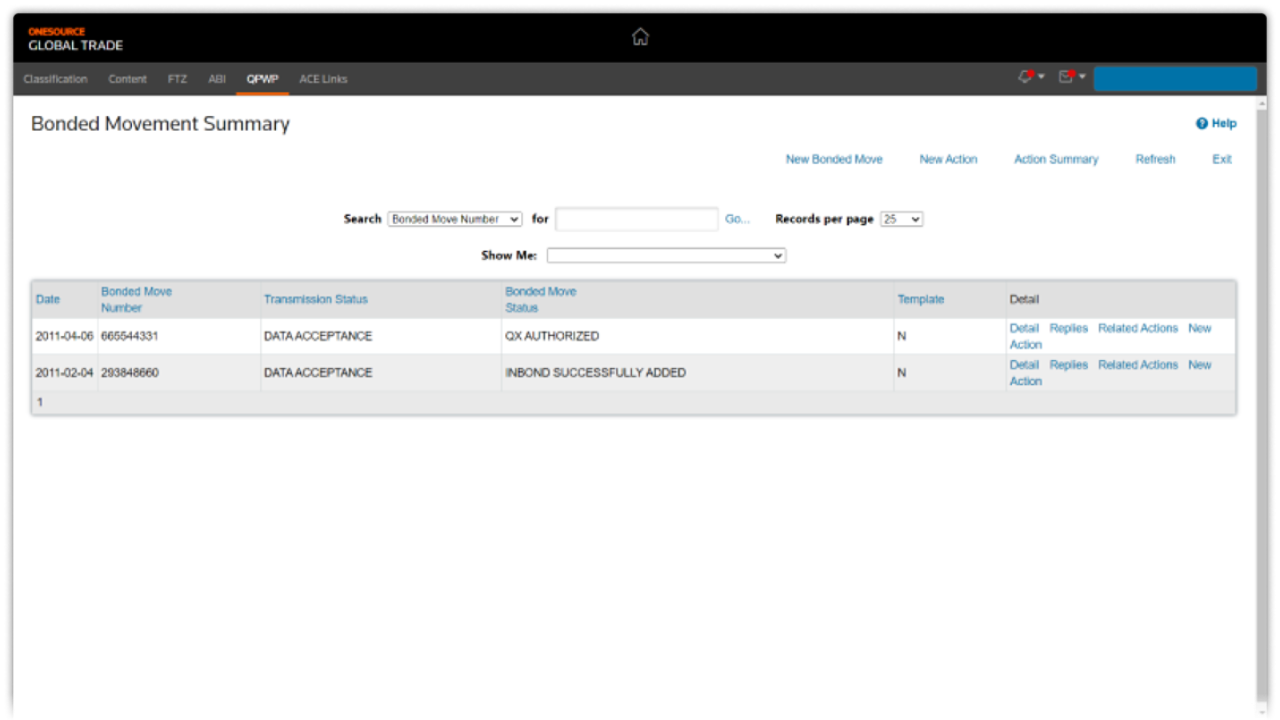
Task: Expand the Show Me dropdown
Action: (x=666, y=256)
